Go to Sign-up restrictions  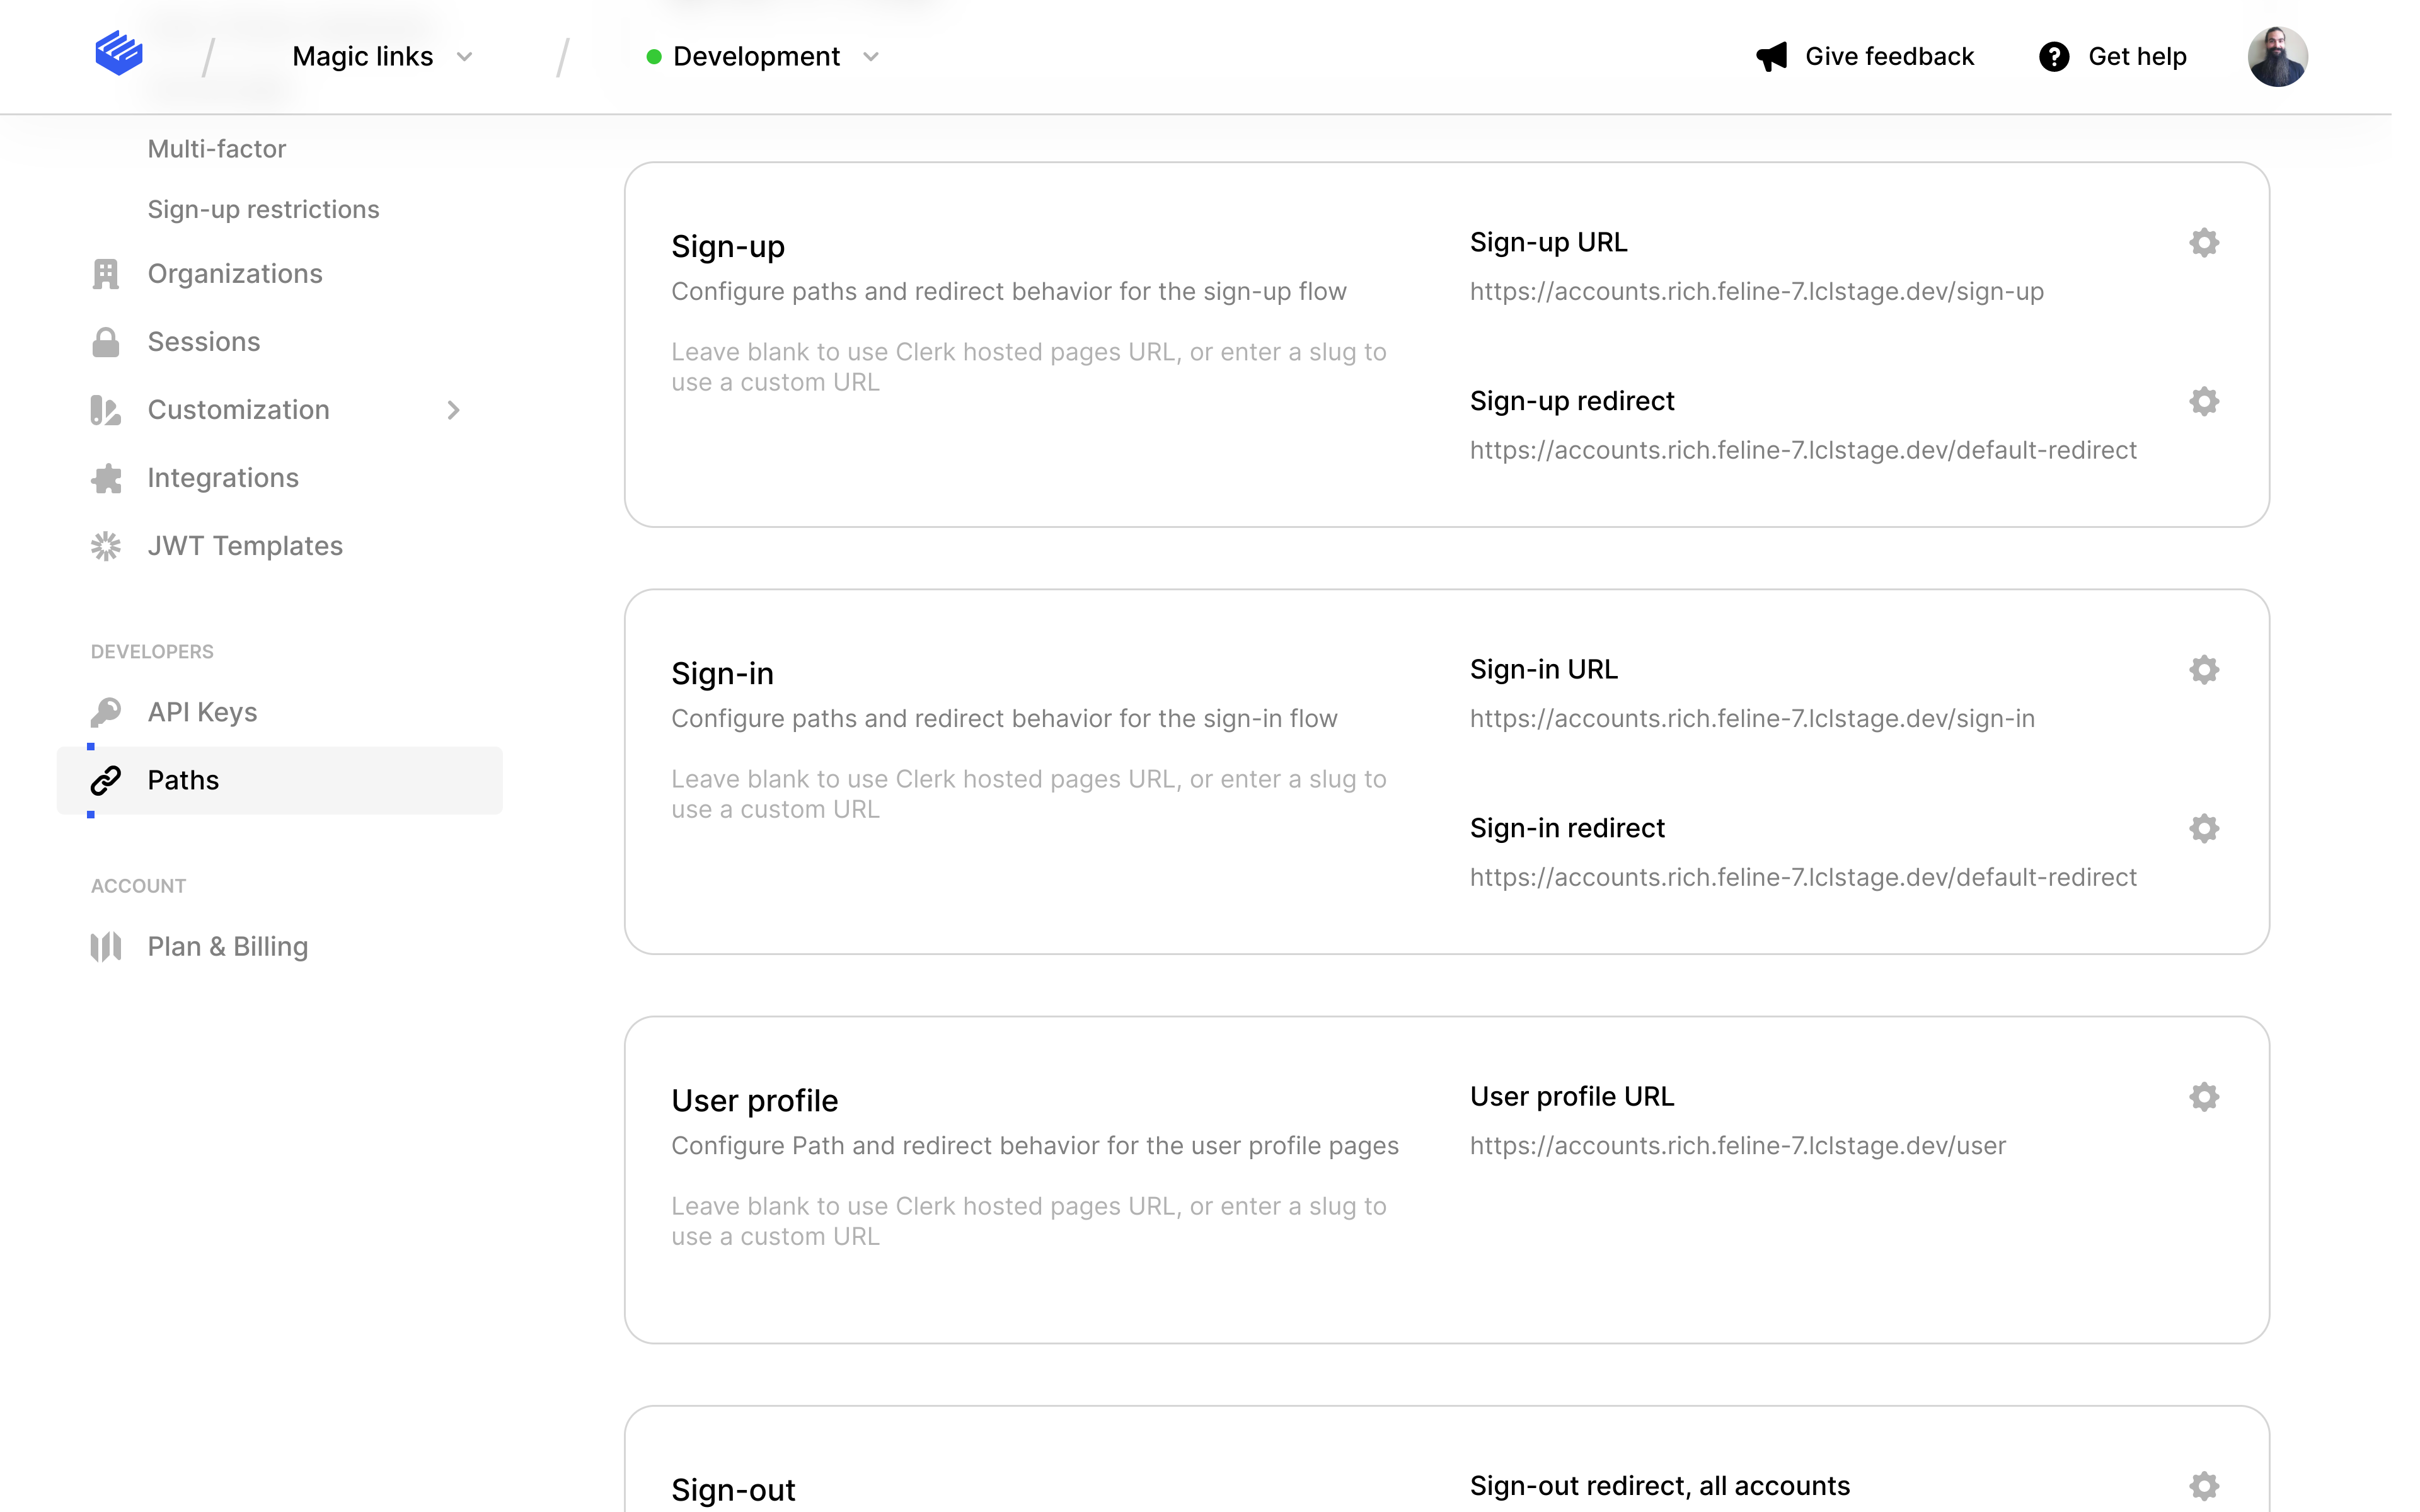pos(264,209)
